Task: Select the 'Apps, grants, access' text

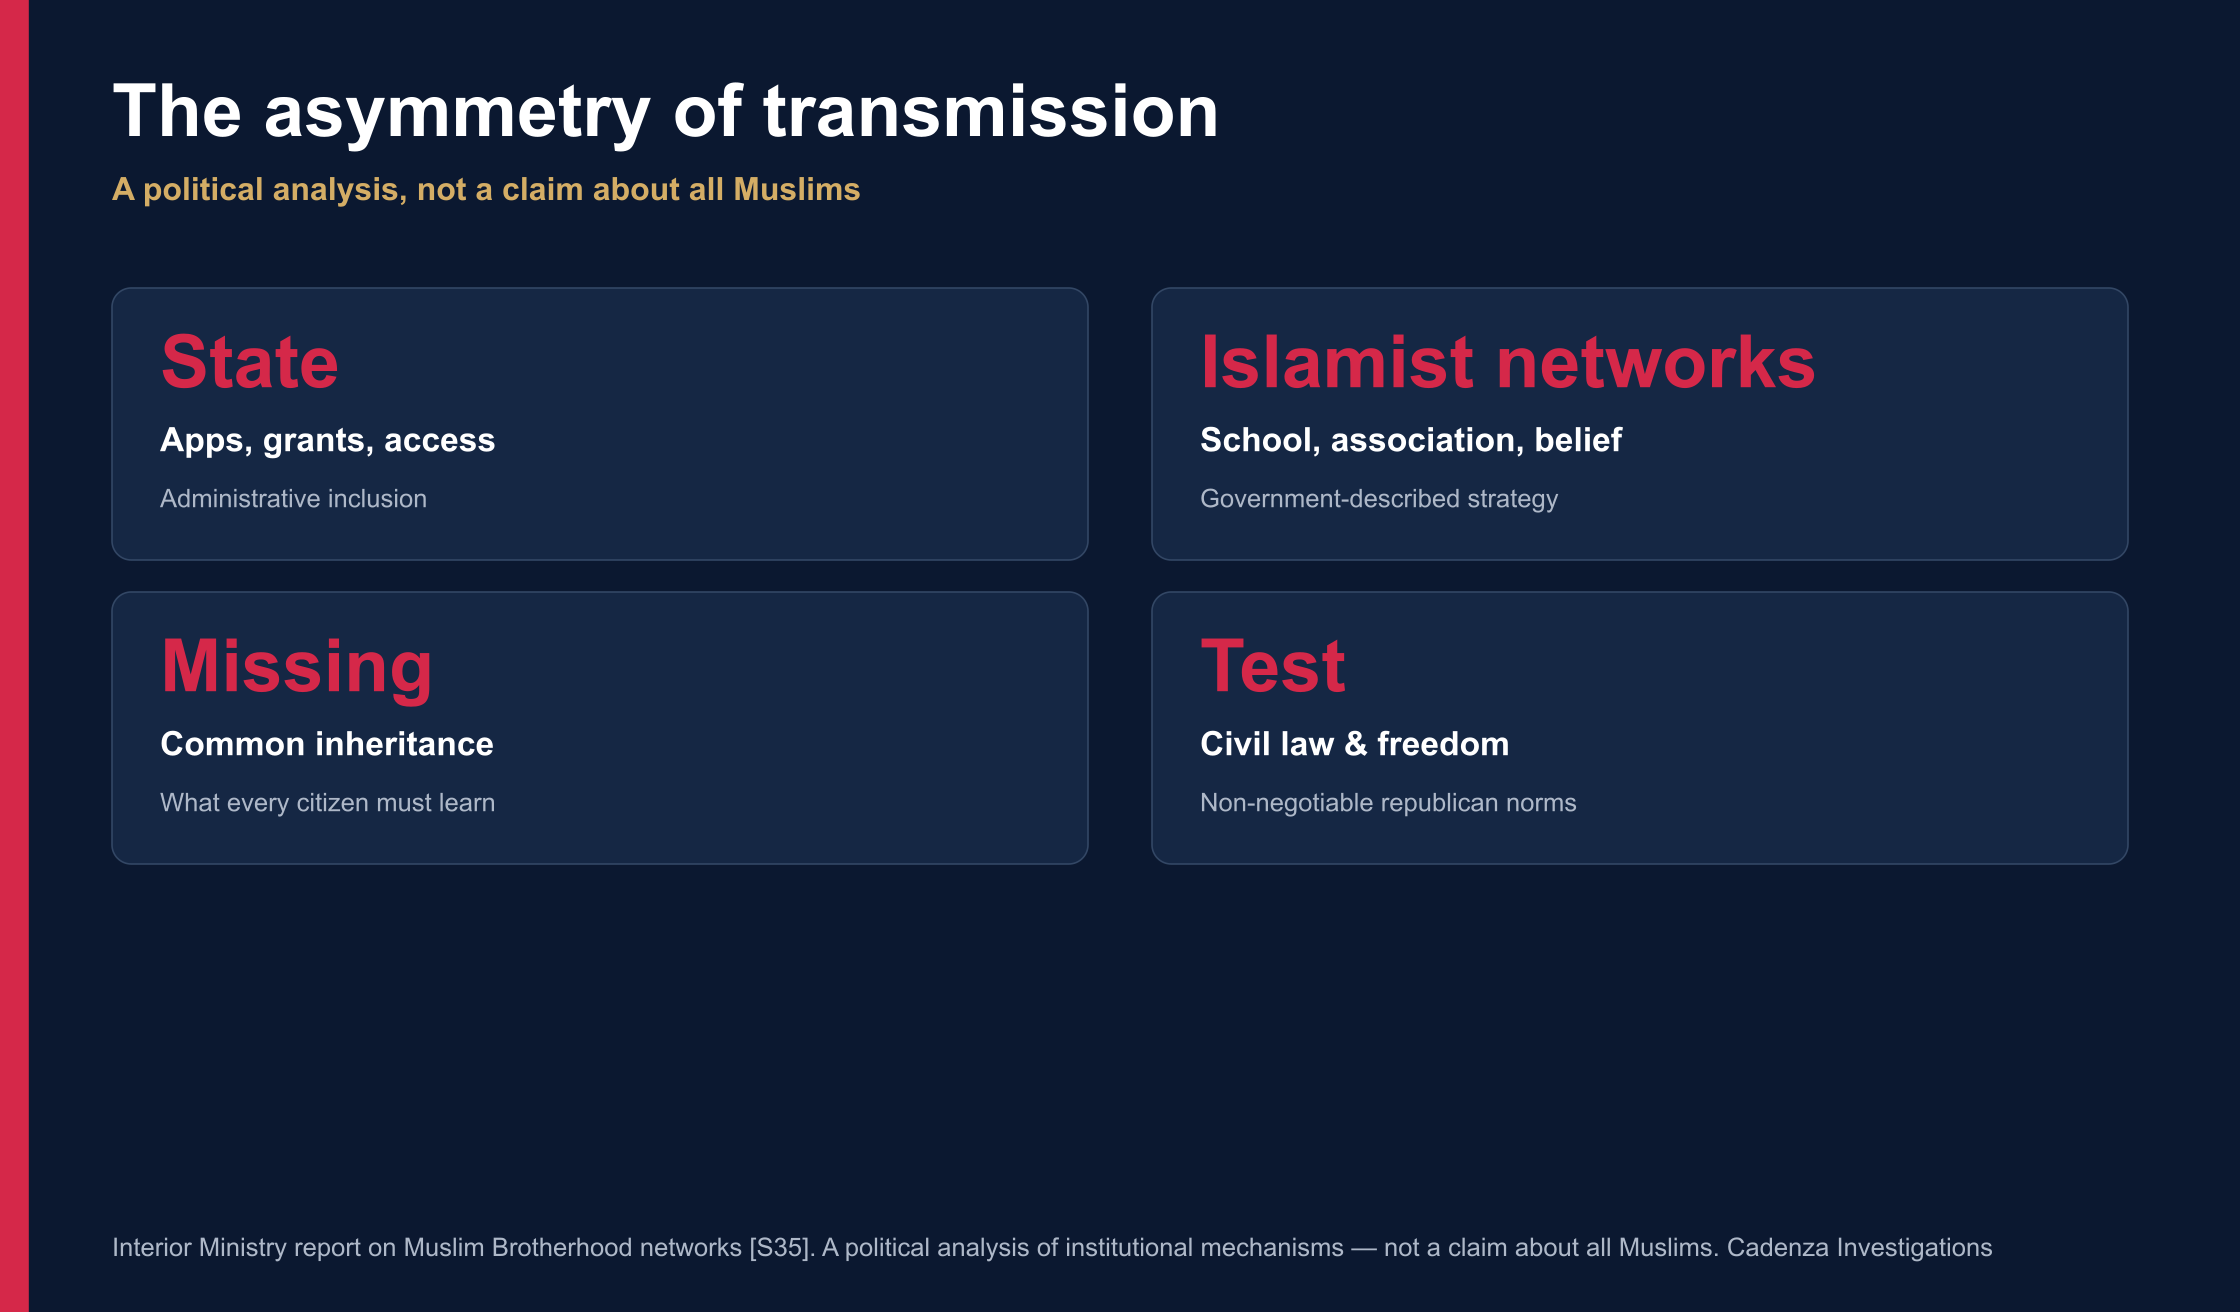Action: pyautogui.click(x=327, y=441)
